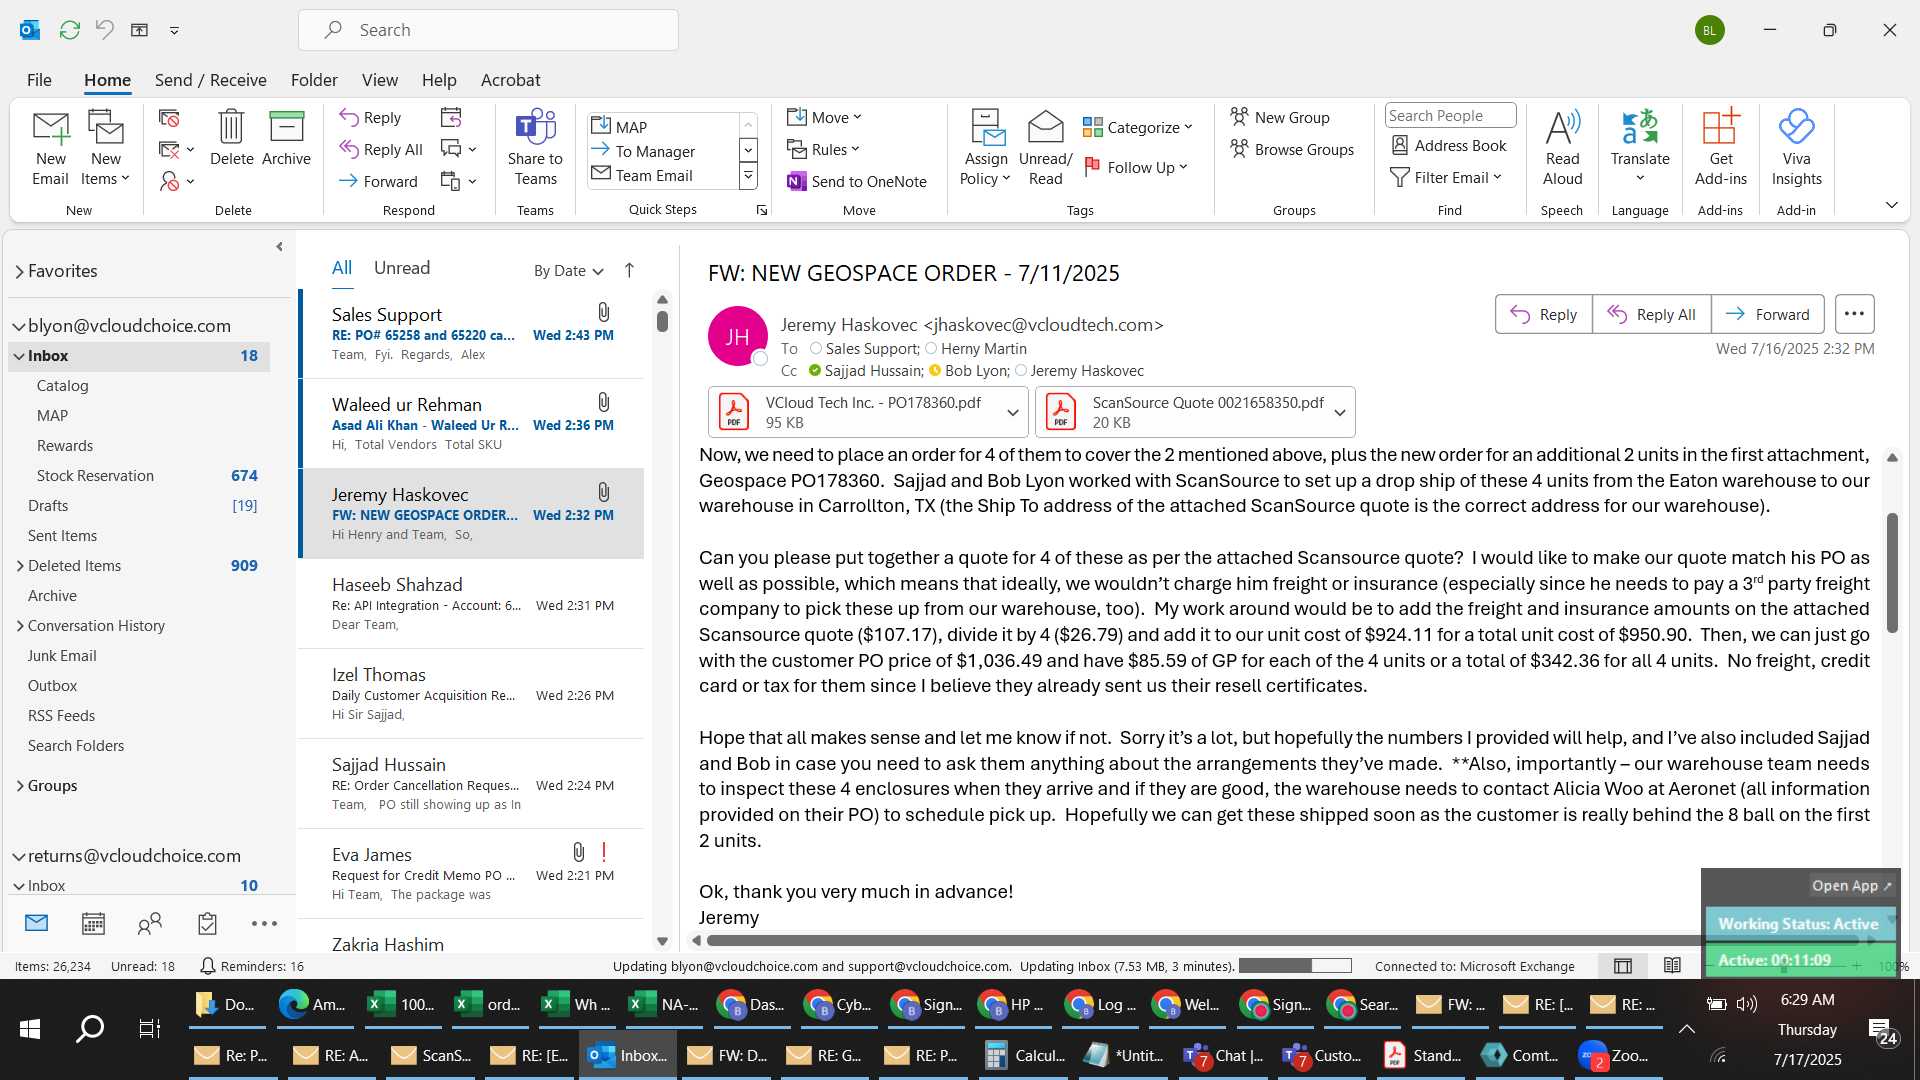Click the Meeting reply icon

tap(451, 117)
